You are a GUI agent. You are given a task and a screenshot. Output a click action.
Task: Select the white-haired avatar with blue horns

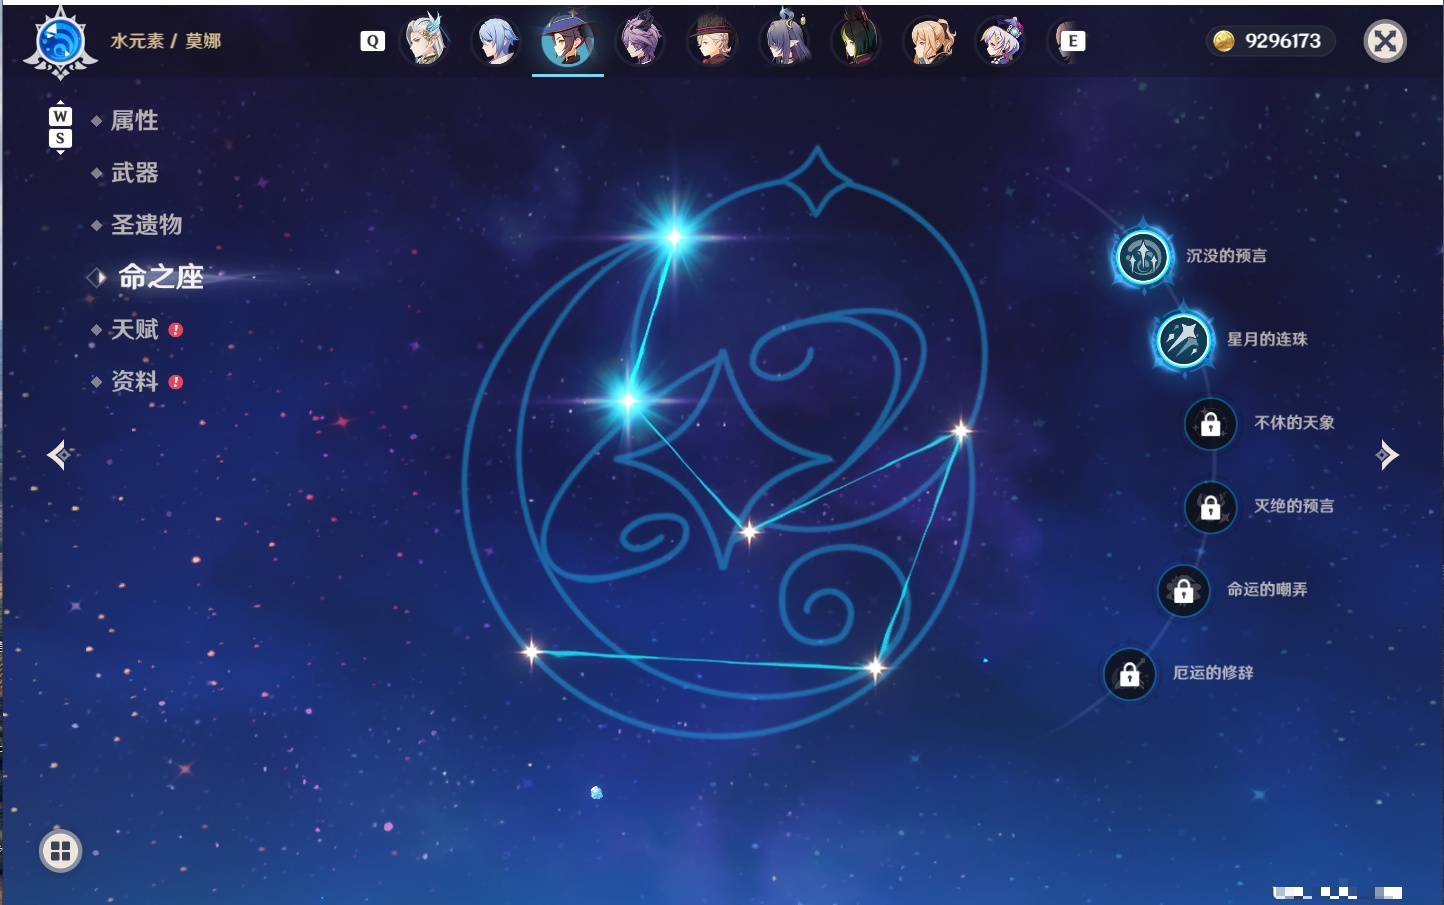424,41
